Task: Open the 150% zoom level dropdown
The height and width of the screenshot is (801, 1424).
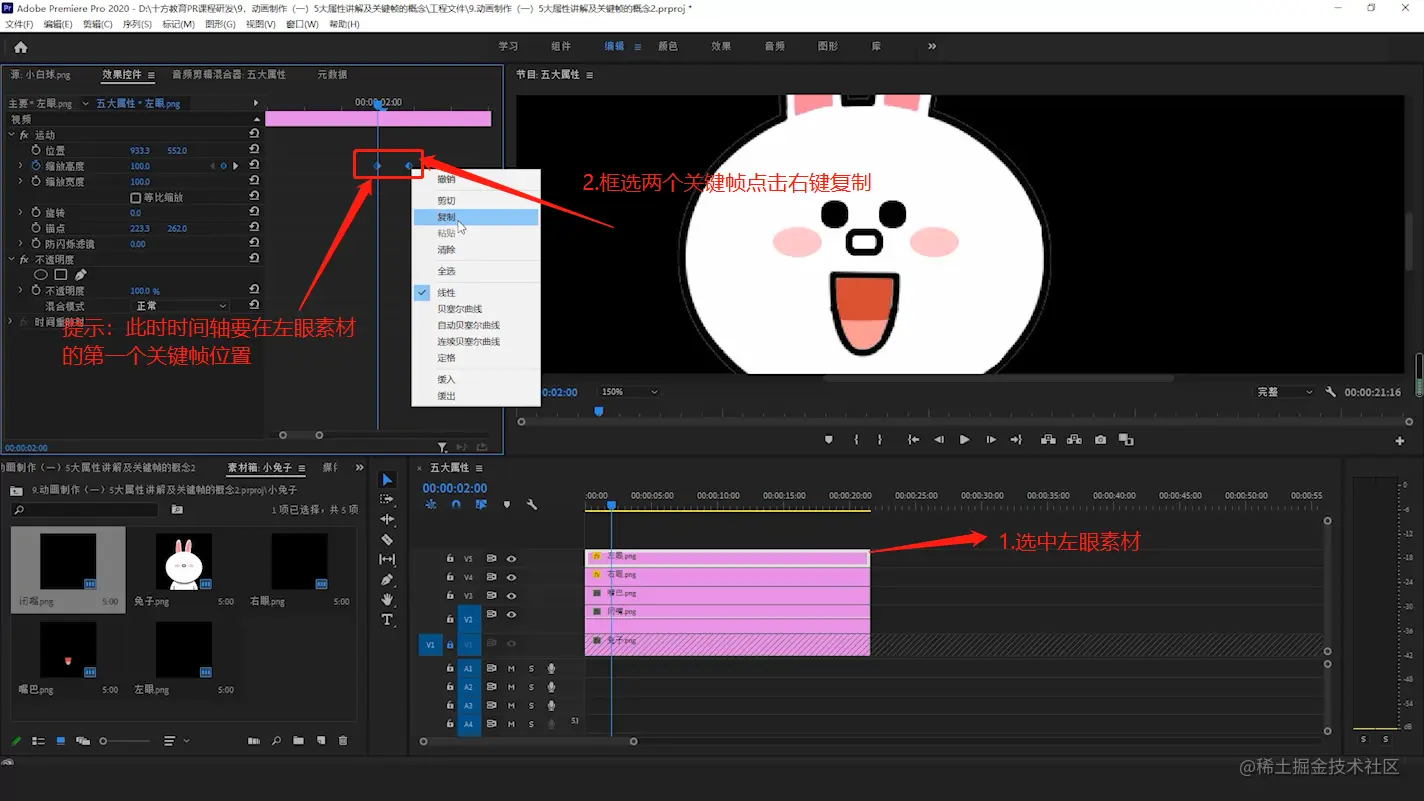Action: (x=628, y=392)
